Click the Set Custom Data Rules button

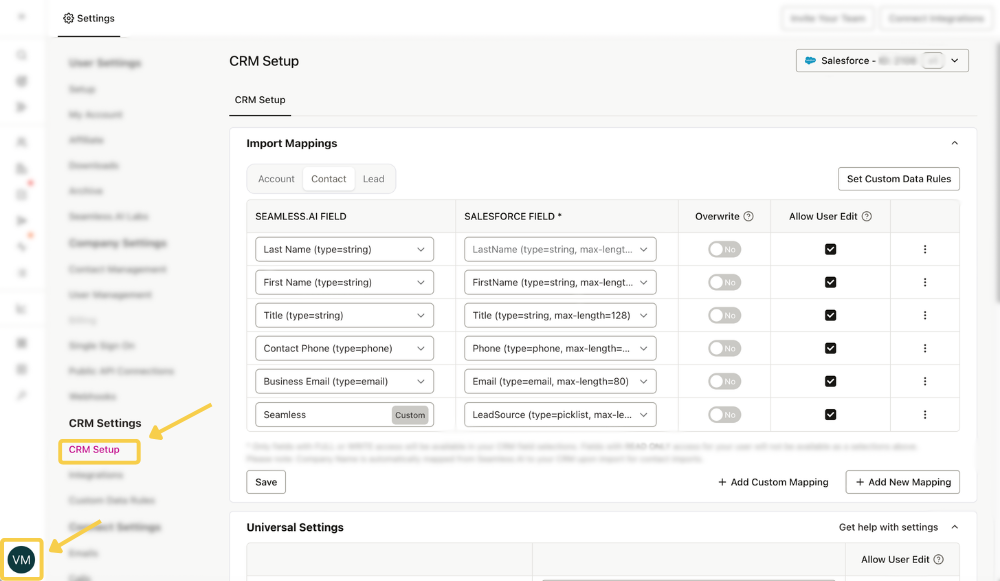898,178
